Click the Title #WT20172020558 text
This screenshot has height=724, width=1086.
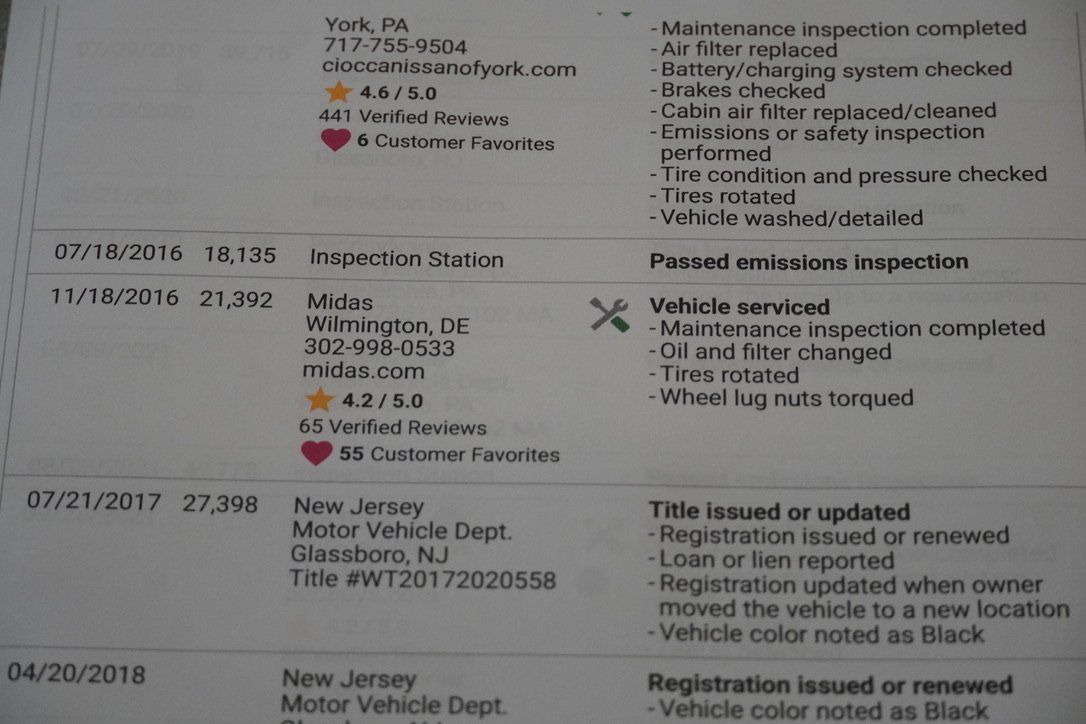(422, 579)
